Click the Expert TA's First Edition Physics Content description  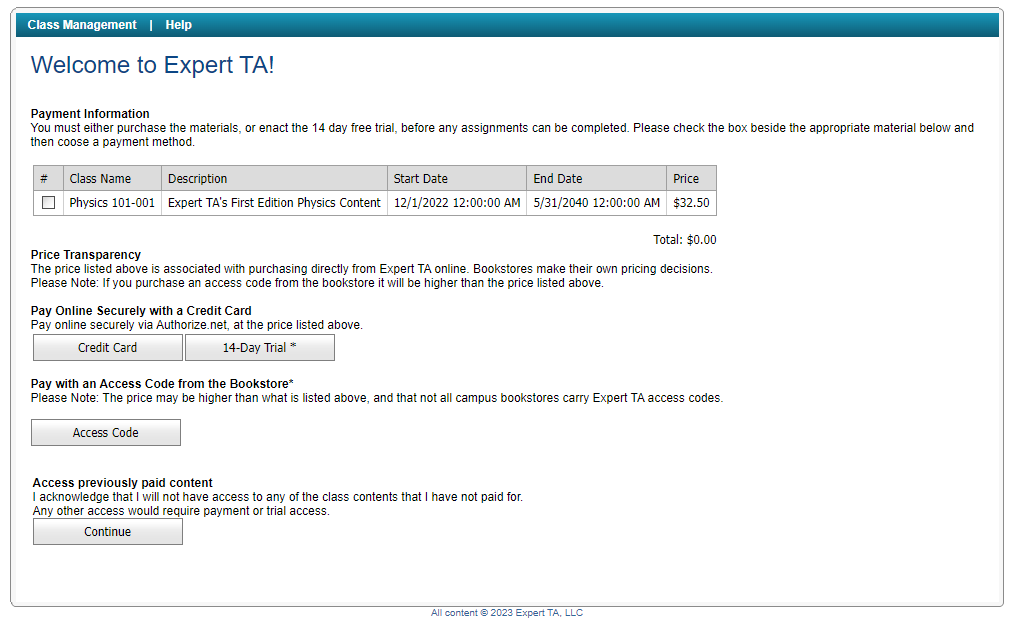point(274,203)
